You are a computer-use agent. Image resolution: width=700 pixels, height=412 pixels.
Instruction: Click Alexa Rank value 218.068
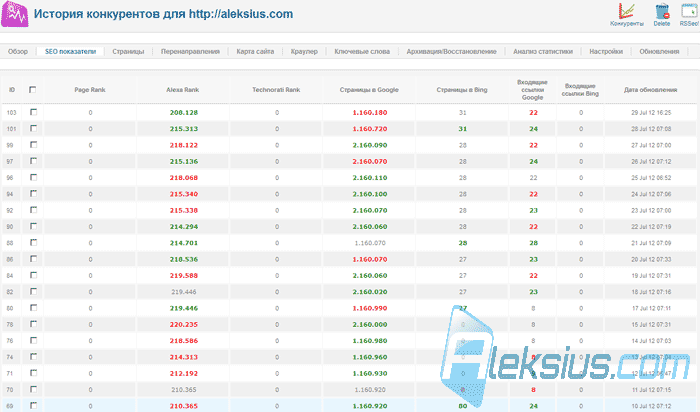183,178
